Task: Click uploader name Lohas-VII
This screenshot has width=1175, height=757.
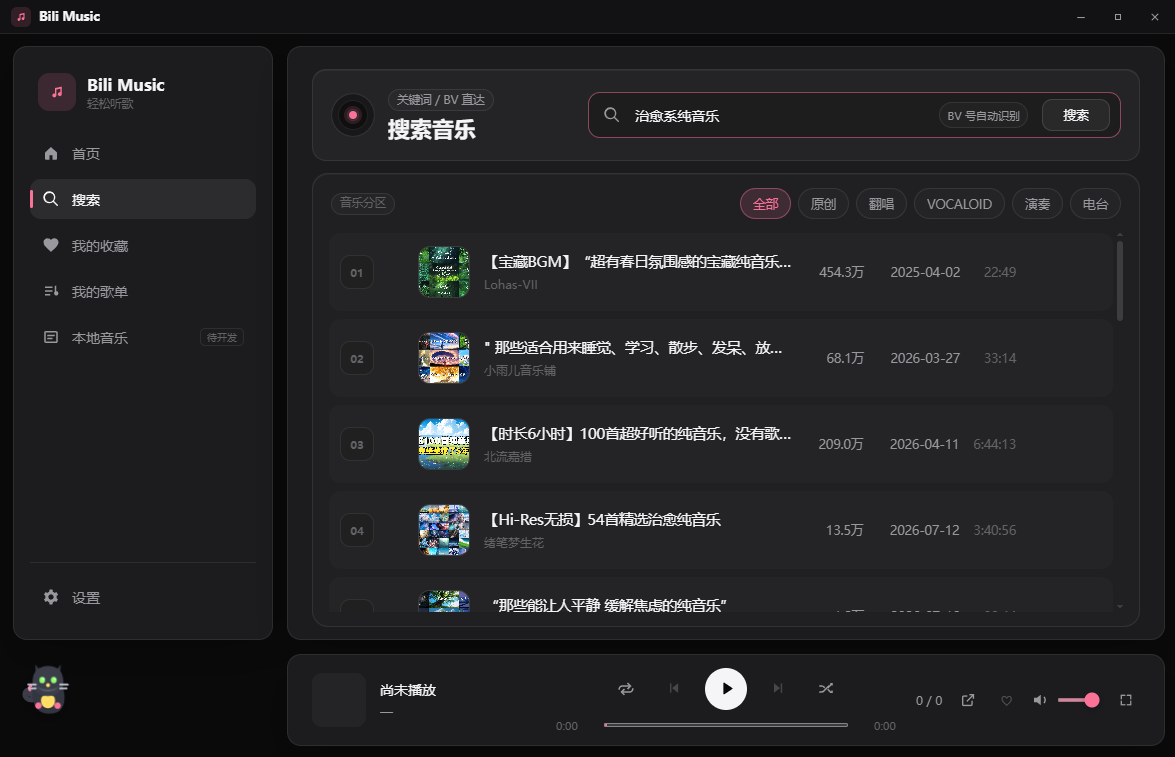Action: 510,285
